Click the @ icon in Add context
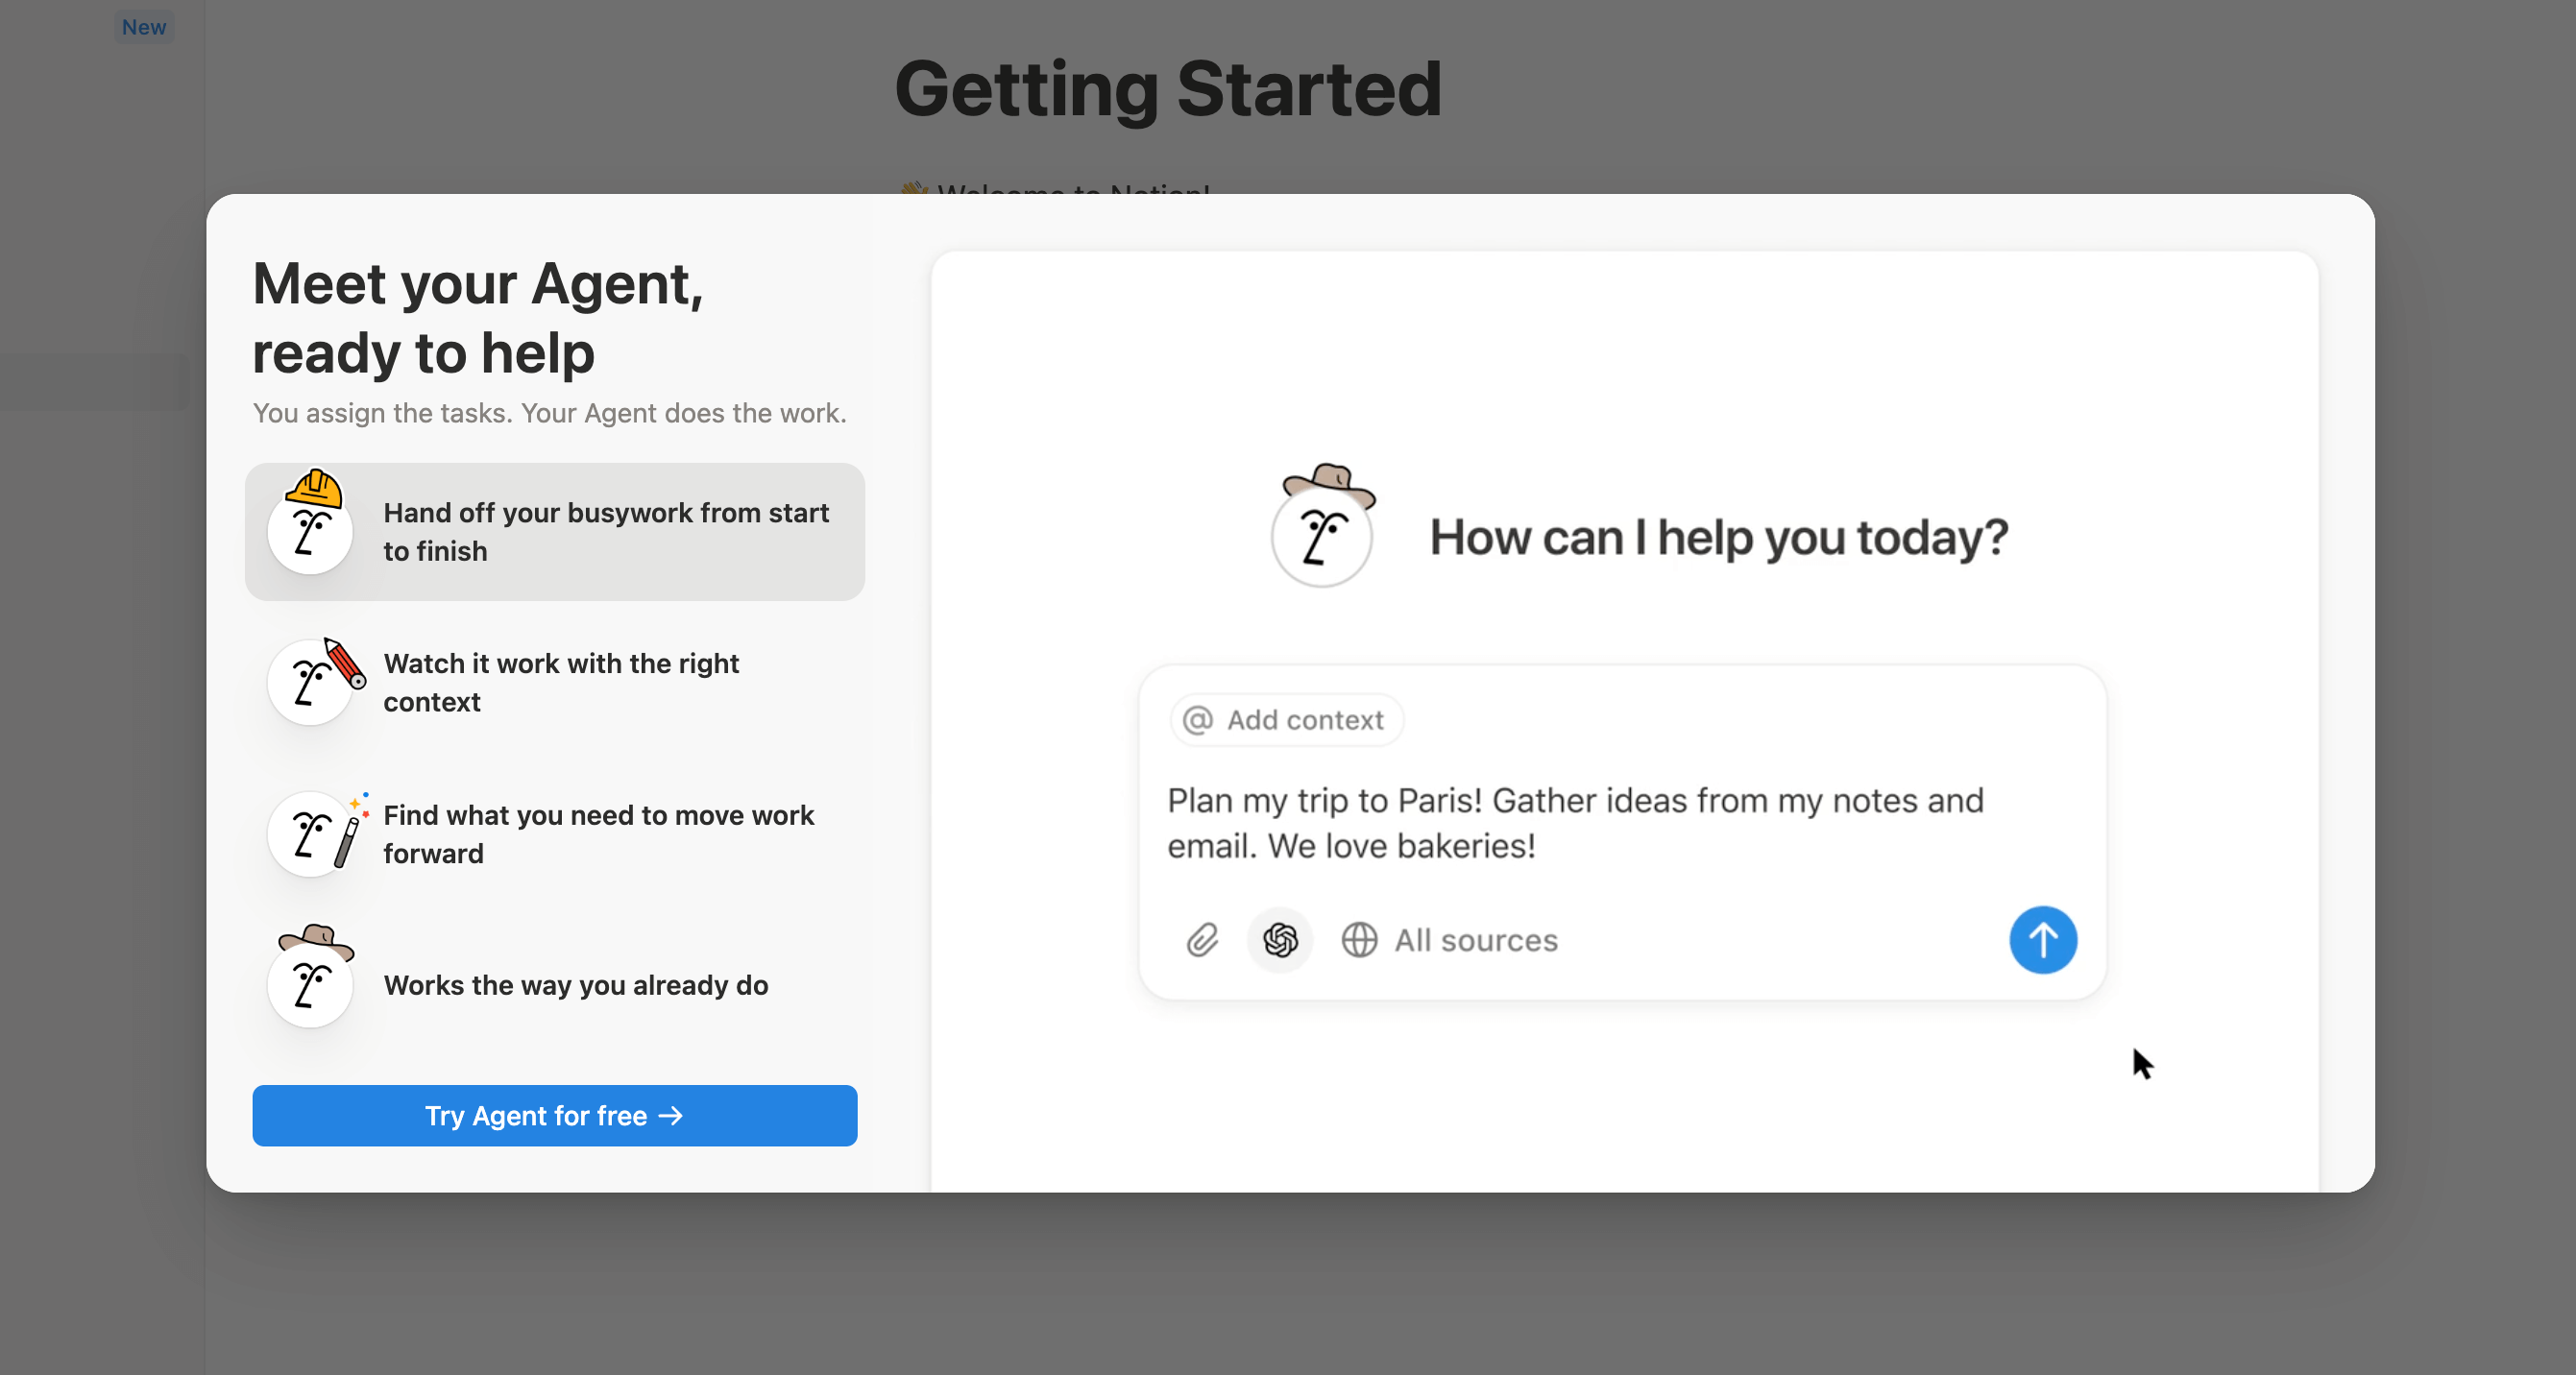Screen dimensions: 2576x1375 click(1197, 720)
